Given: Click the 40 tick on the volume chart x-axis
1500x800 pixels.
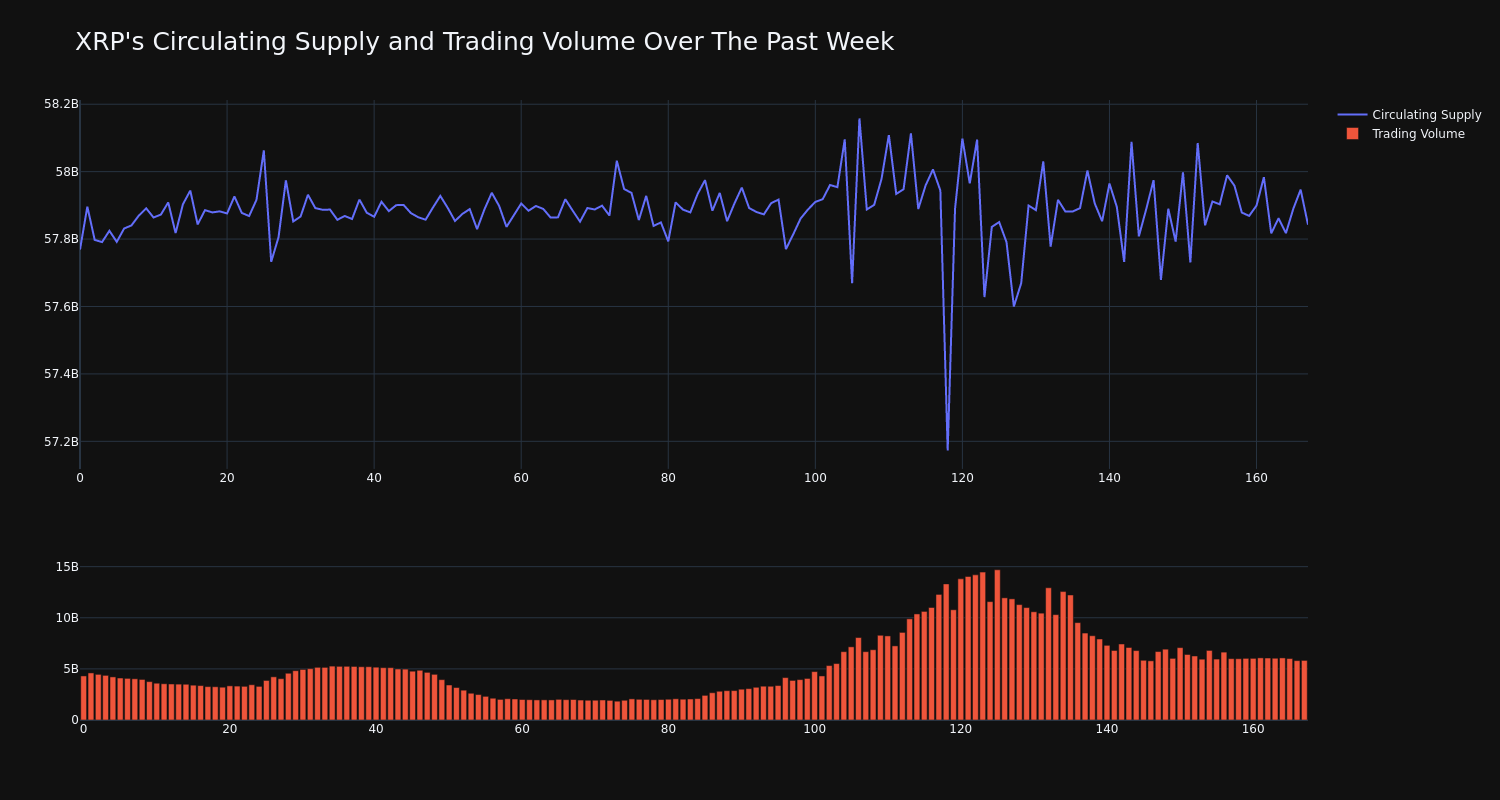Looking at the screenshot, I should 376,729.
